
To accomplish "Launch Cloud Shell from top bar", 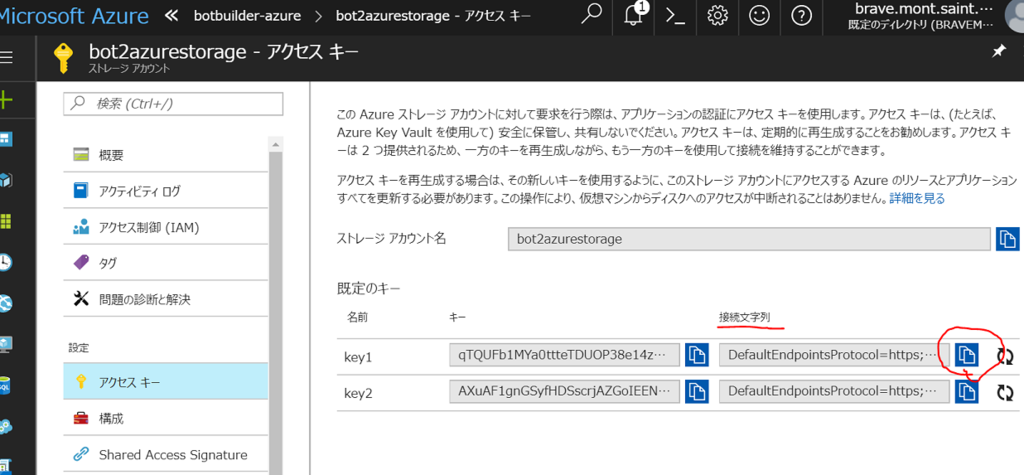I will [x=675, y=16].
